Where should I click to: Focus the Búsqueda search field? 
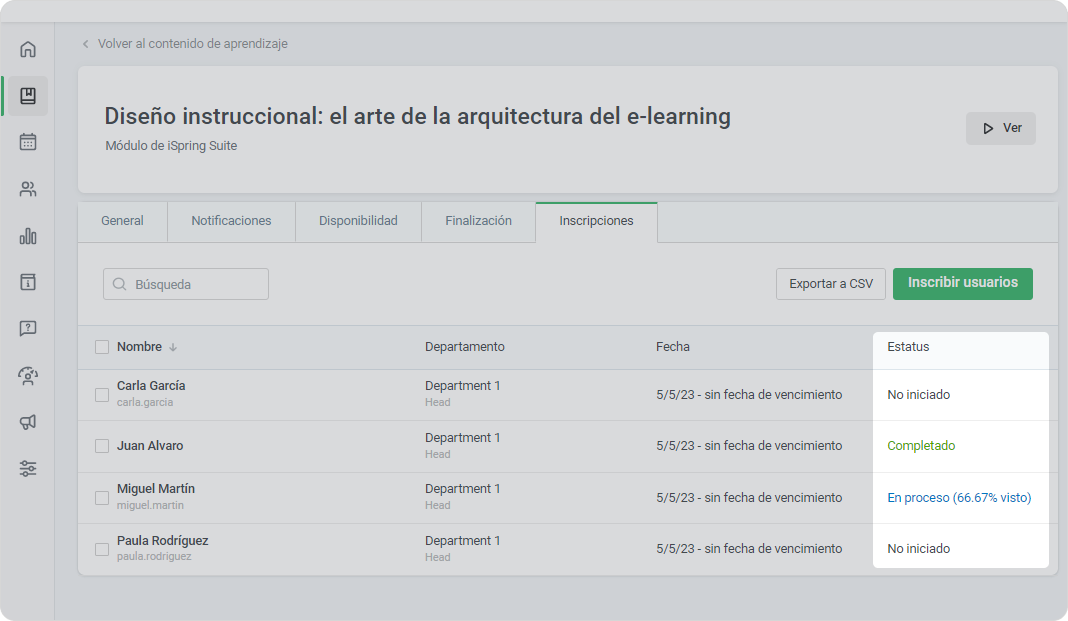coord(186,284)
